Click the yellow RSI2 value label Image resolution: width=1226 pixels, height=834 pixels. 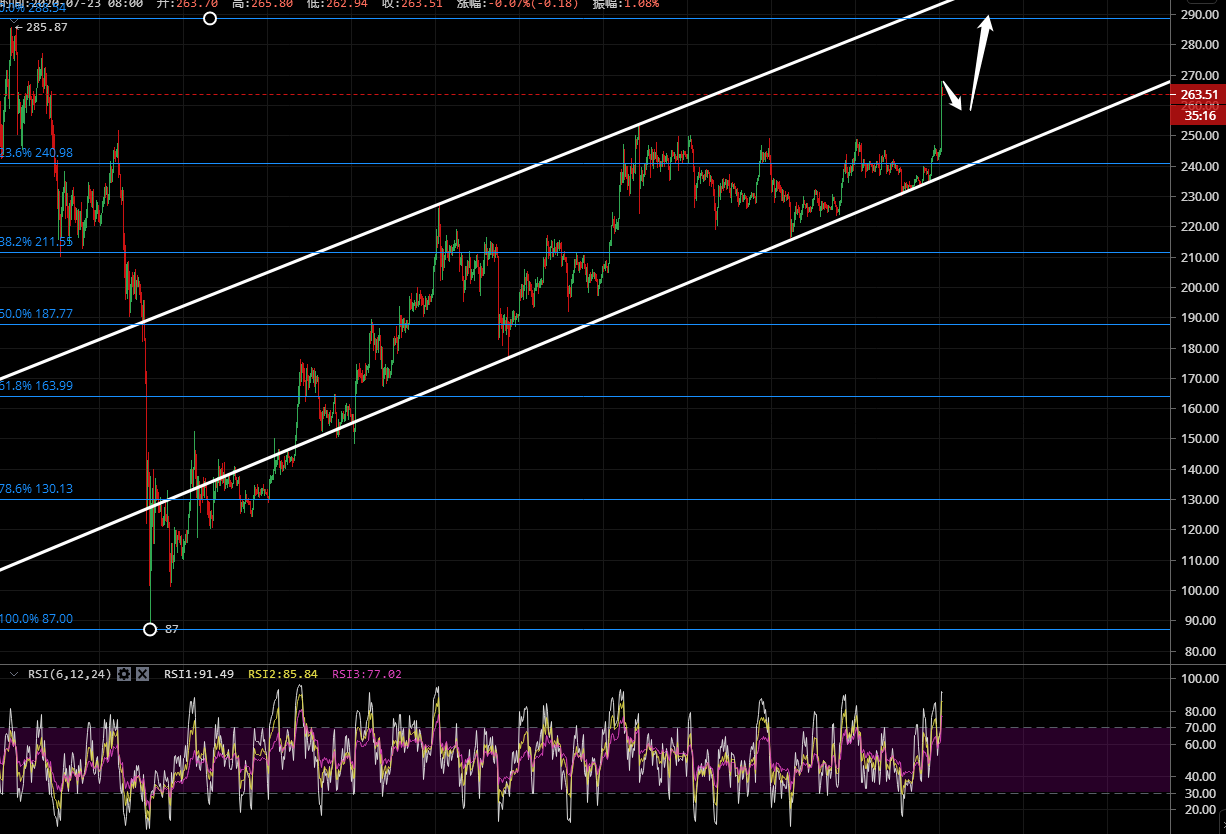point(283,674)
